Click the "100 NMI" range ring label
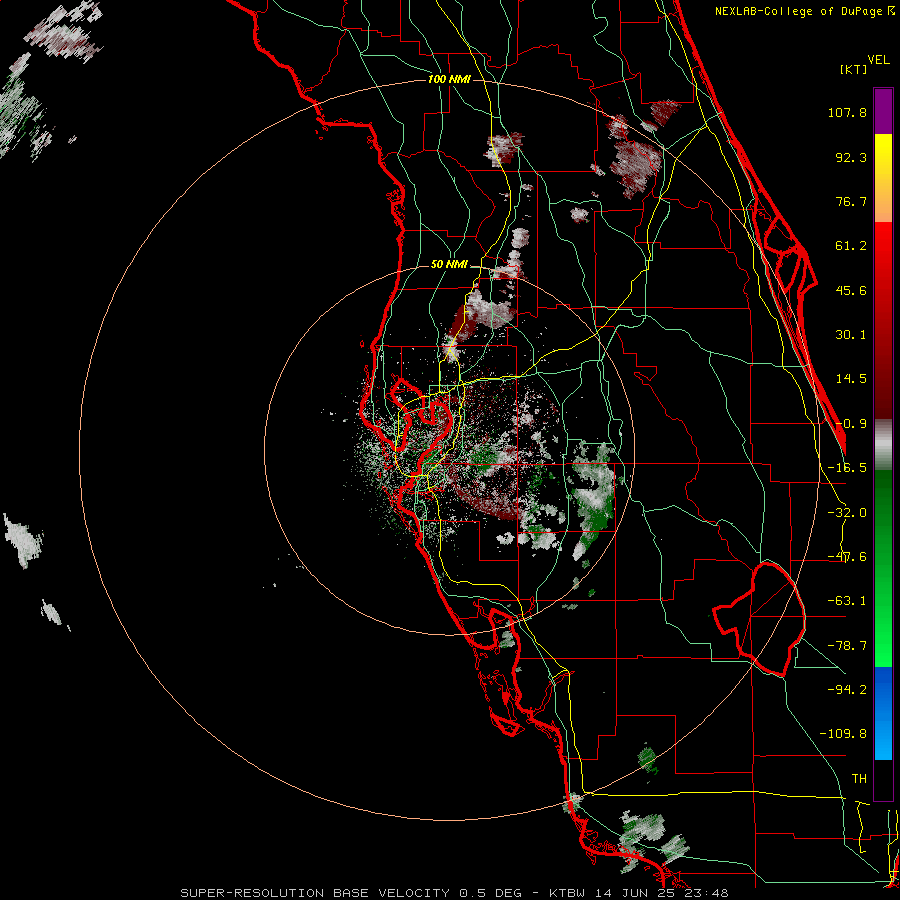The height and width of the screenshot is (900, 900). pos(449,79)
